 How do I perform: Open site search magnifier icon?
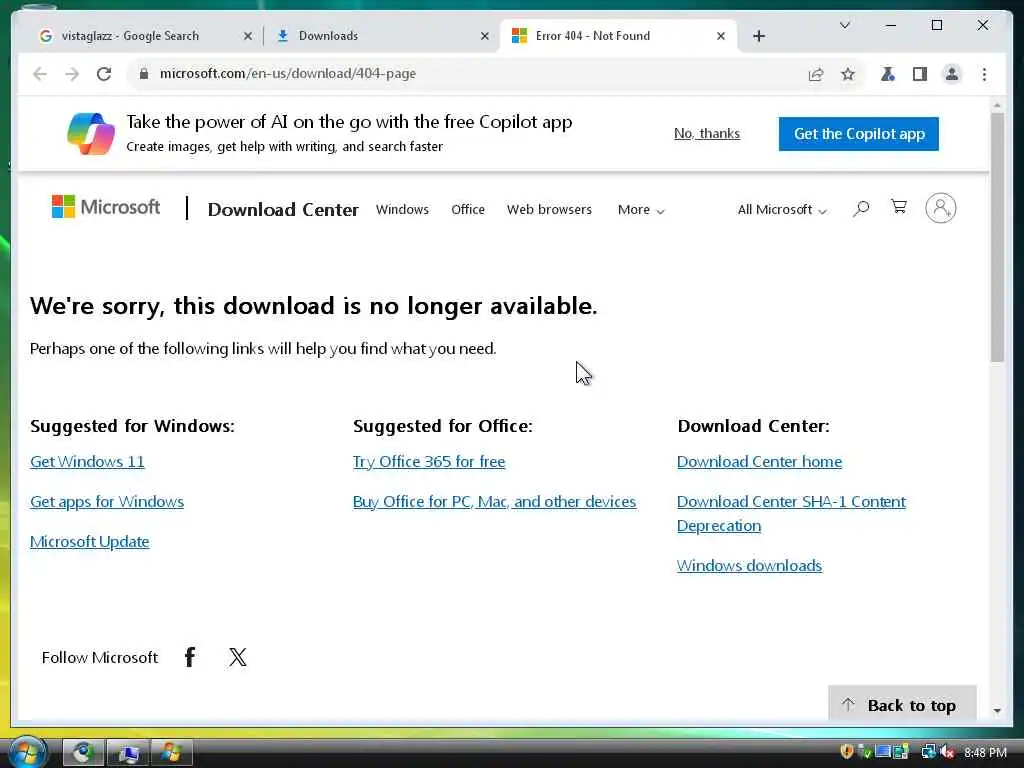[861, 209]
